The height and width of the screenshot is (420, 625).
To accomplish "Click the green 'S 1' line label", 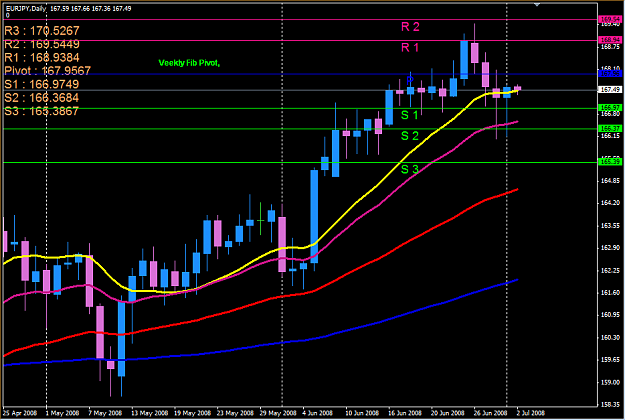I will [410, 115].
